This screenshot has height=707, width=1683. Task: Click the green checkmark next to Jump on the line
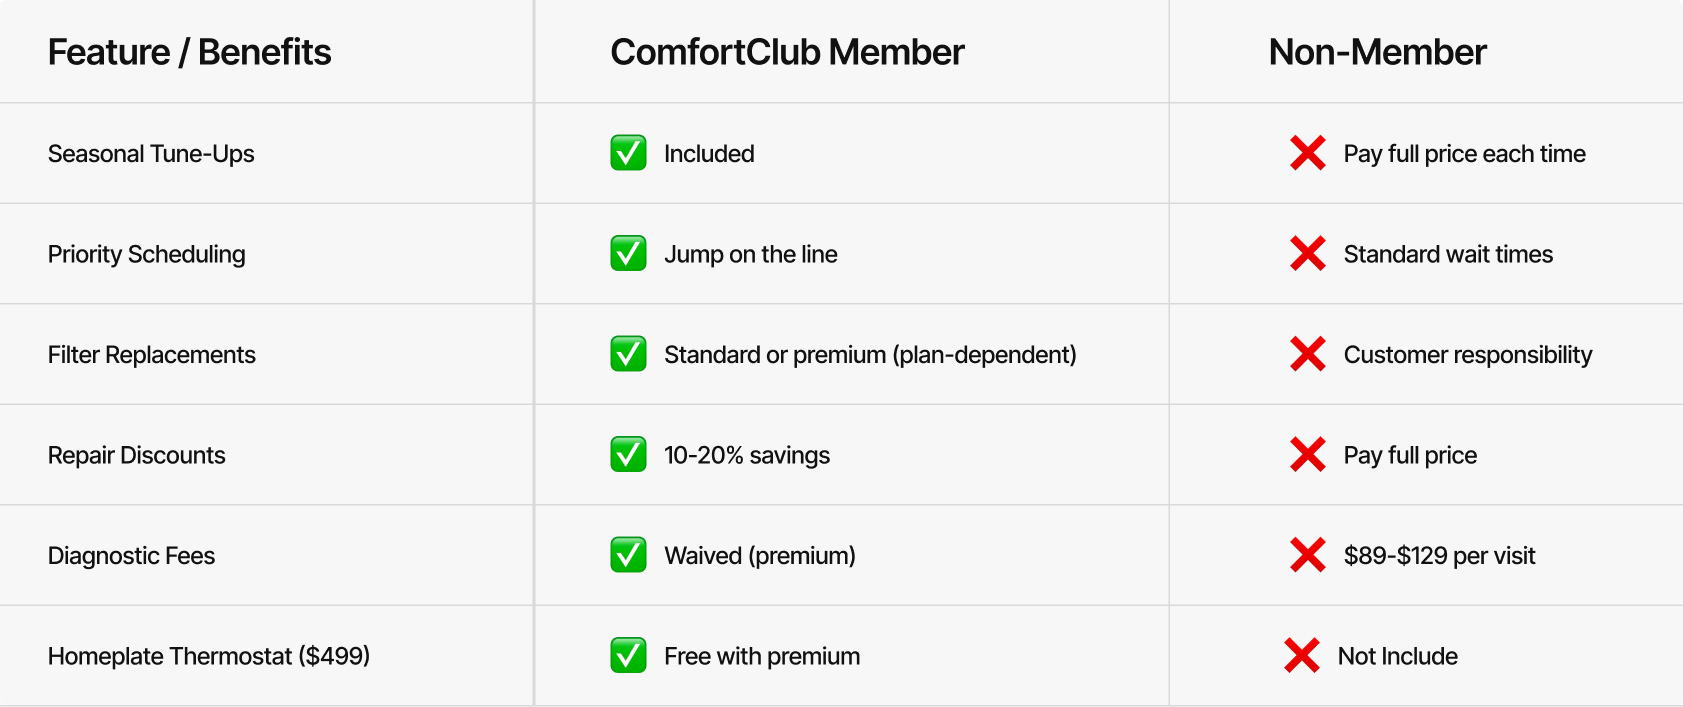pyautogui.click(x=628, y=254)
